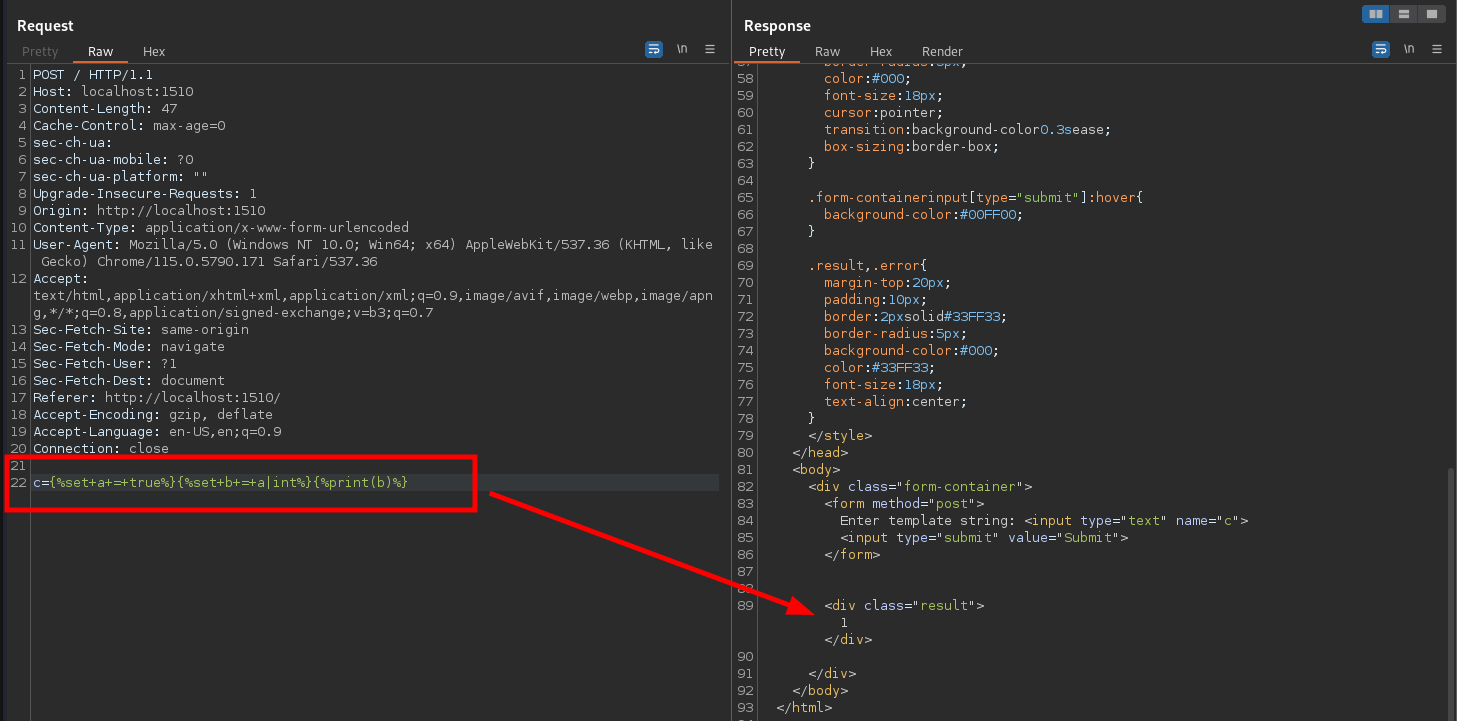
Task: Click the rendered result value '1'
Action: (x=844, y=622)
